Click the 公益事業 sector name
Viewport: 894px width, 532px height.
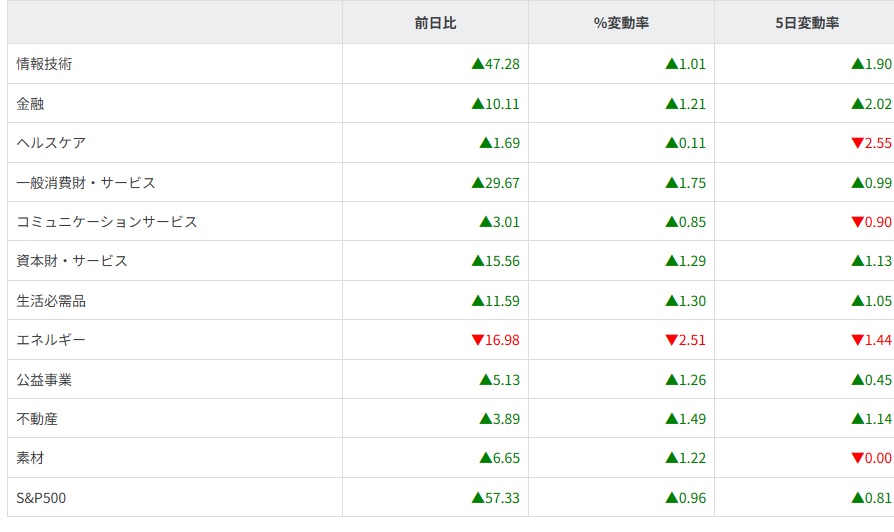44,379
